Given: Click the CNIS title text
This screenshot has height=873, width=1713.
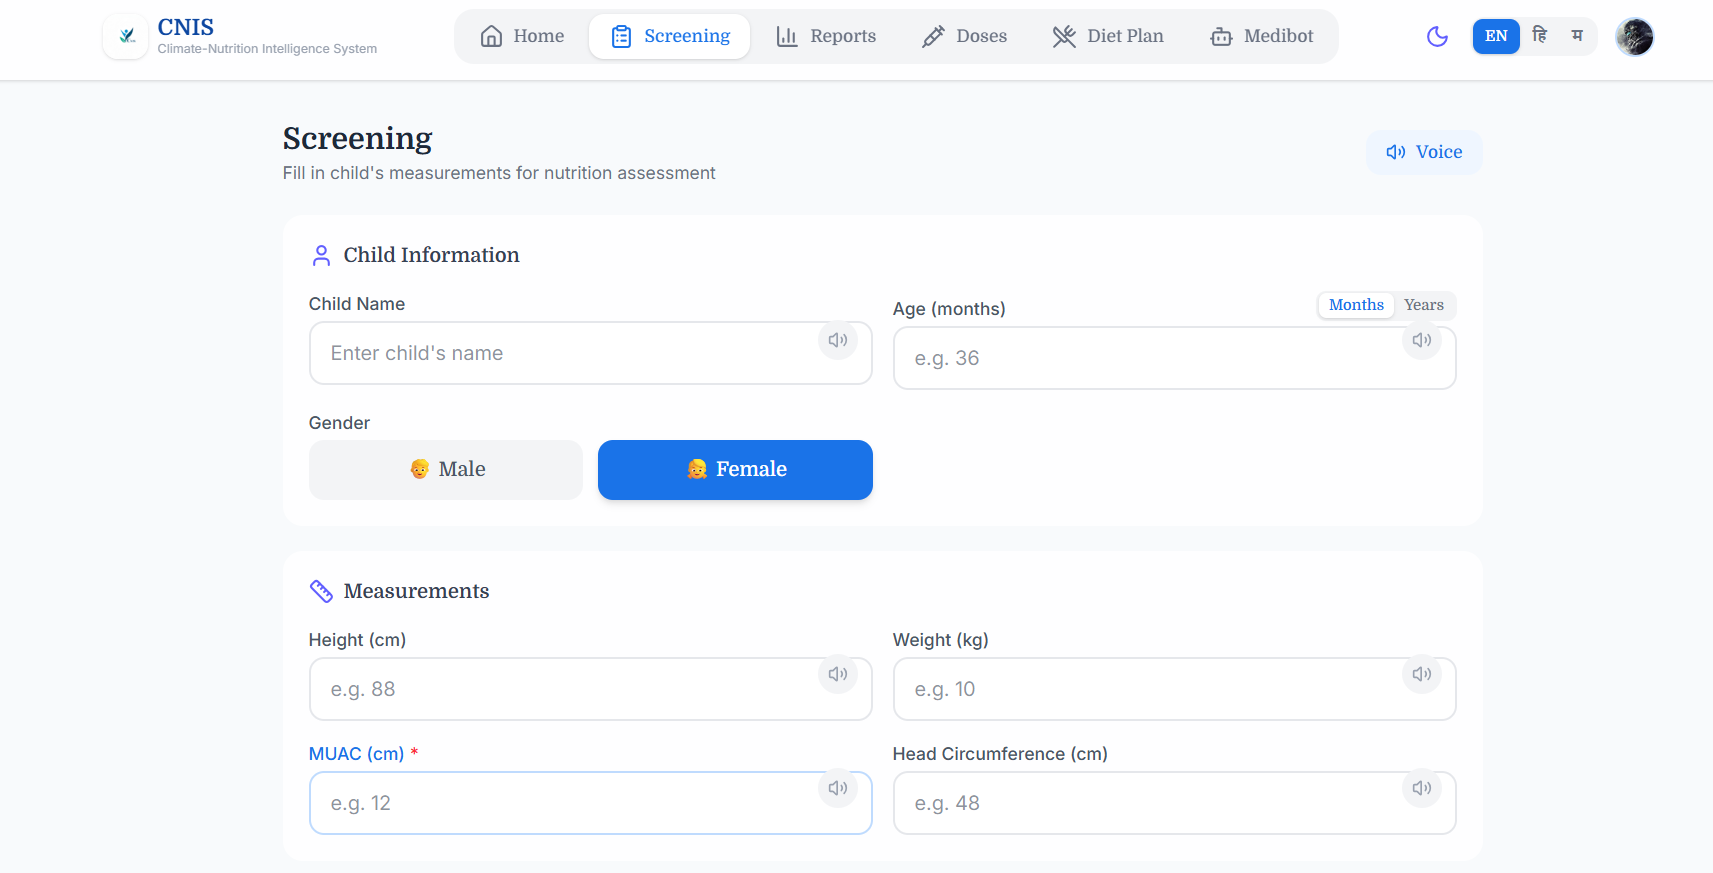Looking at the screenshot, I should coord(186,27).
